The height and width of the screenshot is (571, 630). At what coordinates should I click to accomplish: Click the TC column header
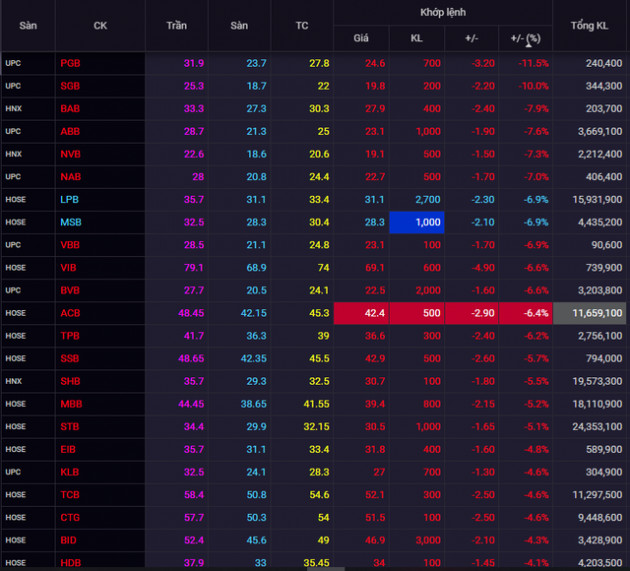[302, 26]
